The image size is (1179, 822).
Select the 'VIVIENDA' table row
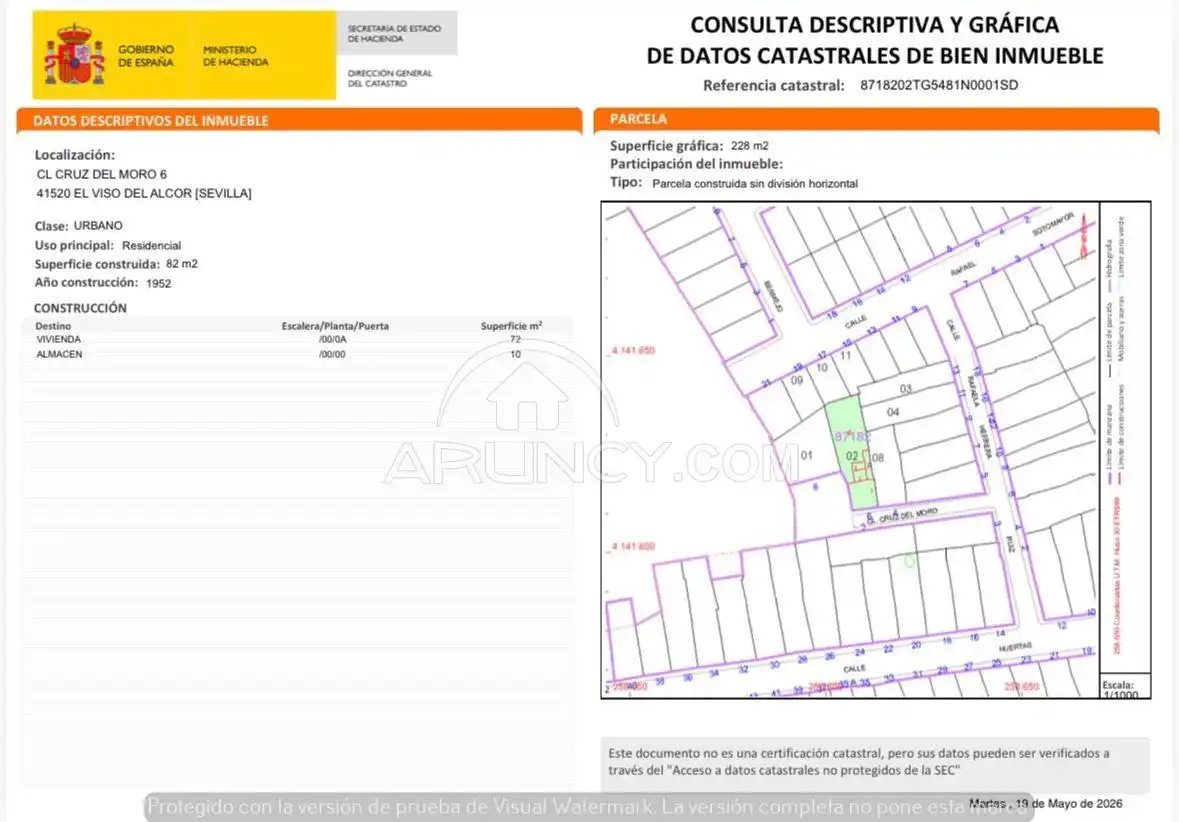(x=298, y=339)
